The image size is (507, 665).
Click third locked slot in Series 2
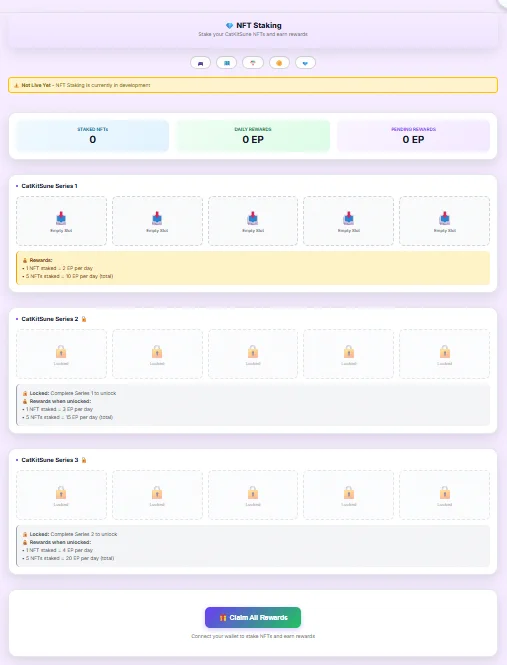point(253,354)
